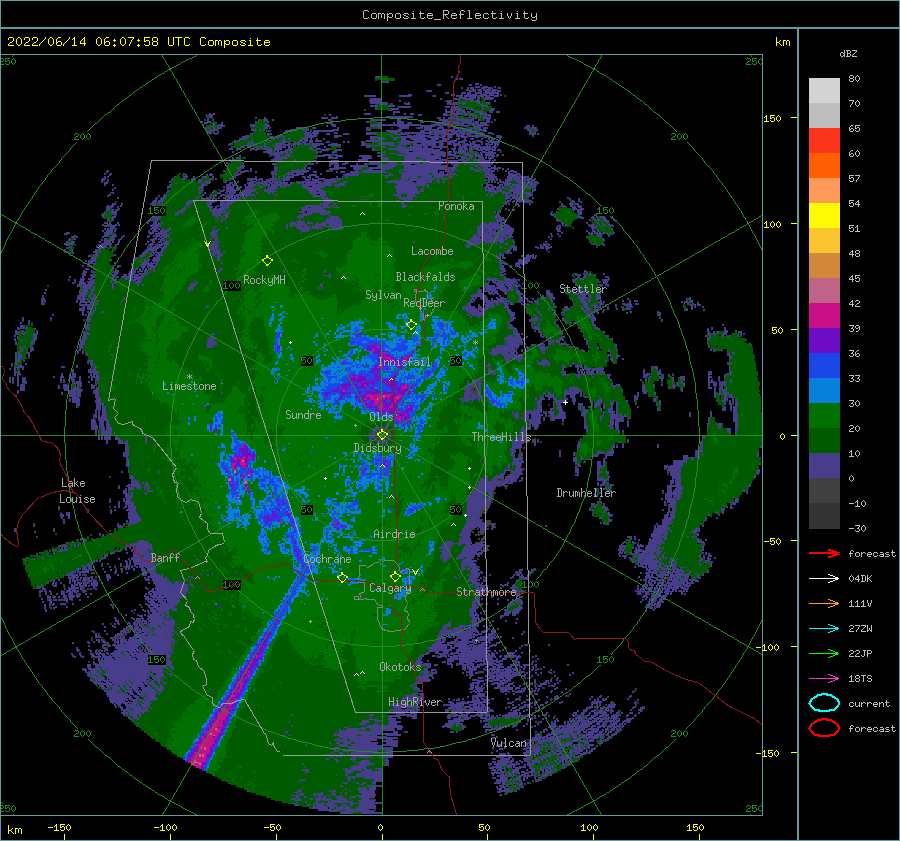Click the magenta 18TS arrow in the legend

tap(824, 679)
